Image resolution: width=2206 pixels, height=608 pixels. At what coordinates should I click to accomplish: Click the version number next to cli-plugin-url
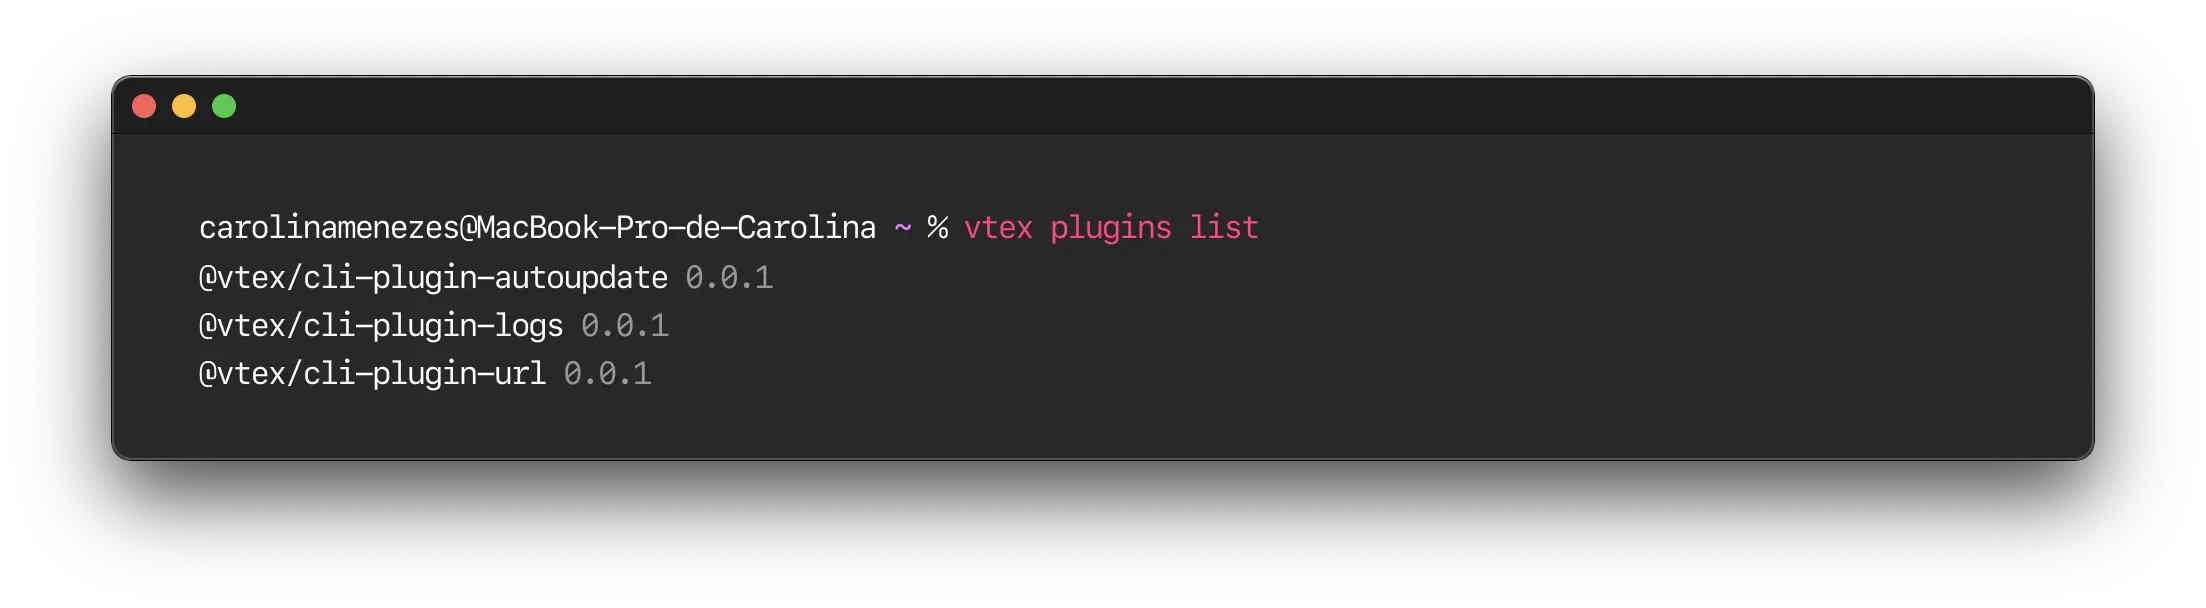[x=607, y=373]
